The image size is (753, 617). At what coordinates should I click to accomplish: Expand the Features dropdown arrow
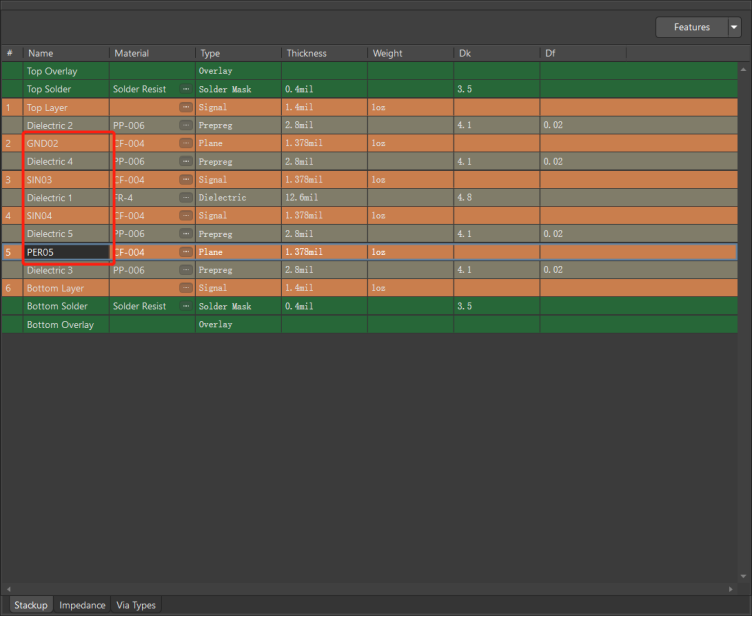click(734, 27)
